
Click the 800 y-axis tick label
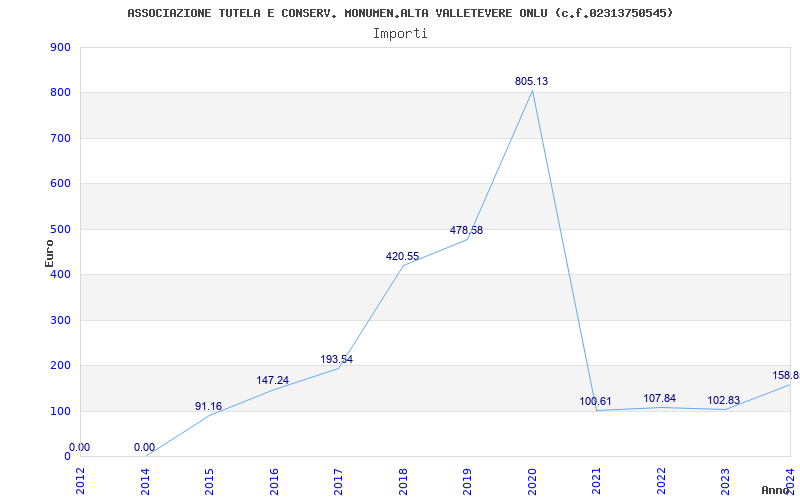click(x=60, y=93)
